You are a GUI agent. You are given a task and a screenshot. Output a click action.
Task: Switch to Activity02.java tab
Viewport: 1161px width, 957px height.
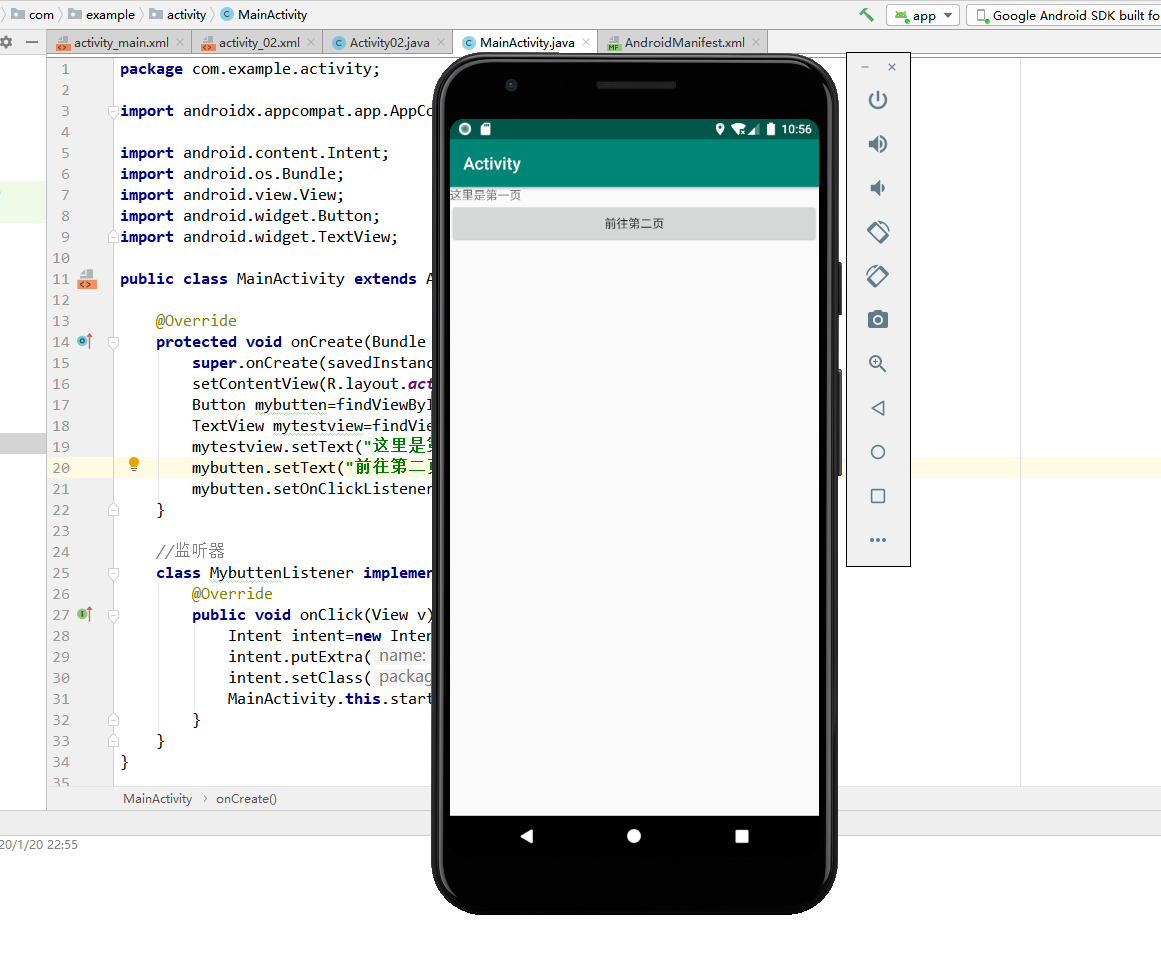click(389, 43)
